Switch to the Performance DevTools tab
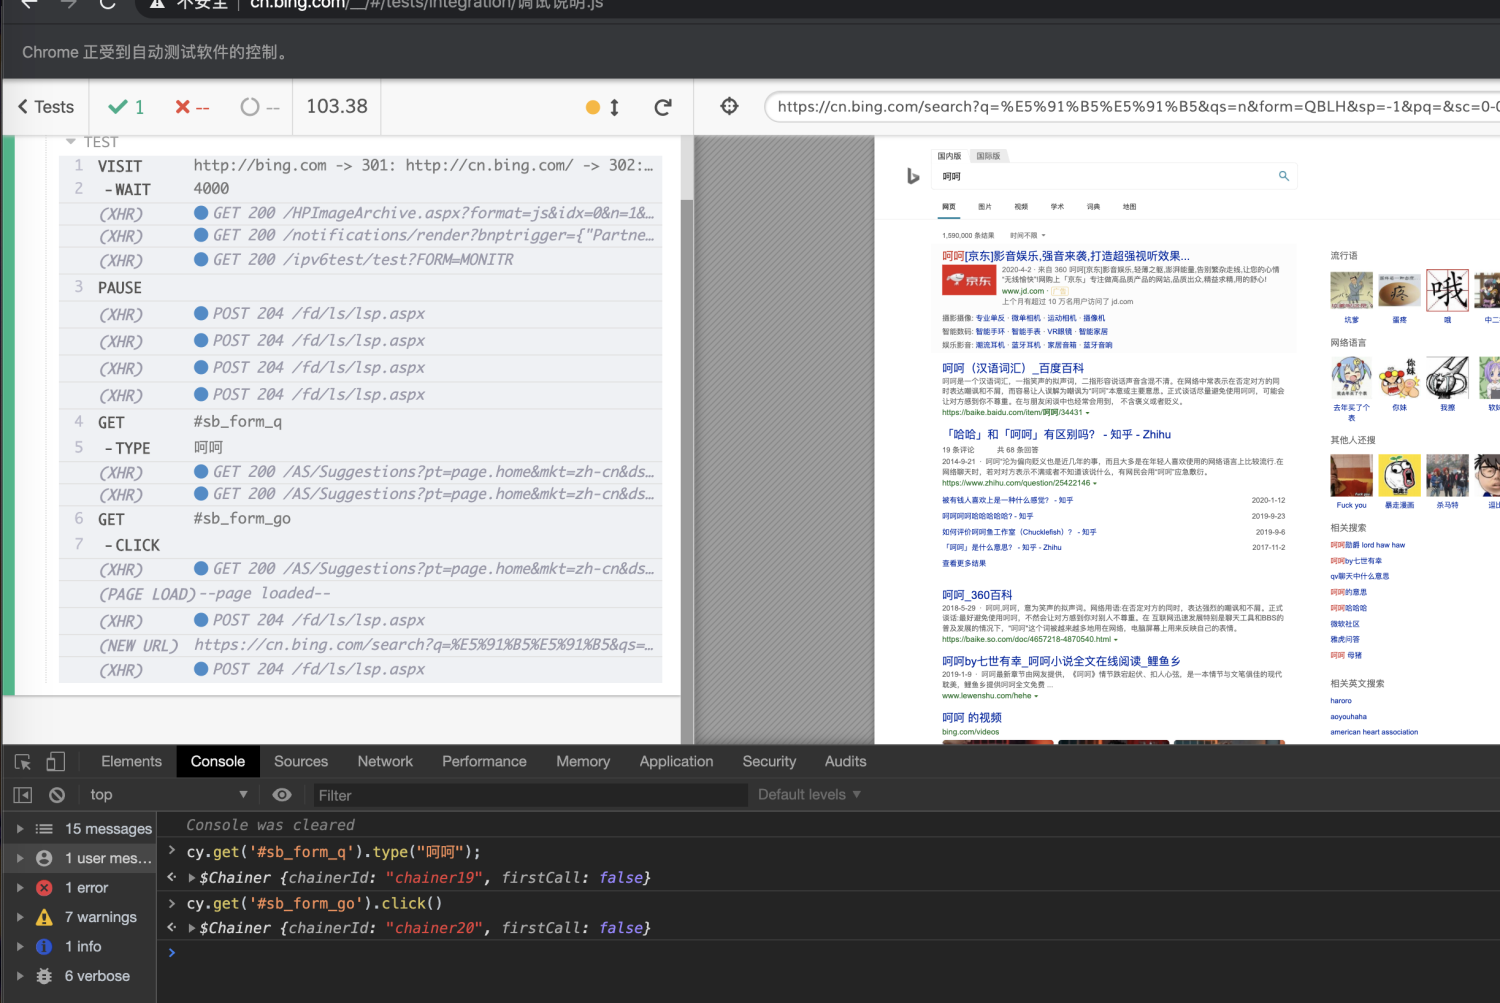This screenshot has width=1500, height=1003. pyautogui.click(x=484, y=762)
